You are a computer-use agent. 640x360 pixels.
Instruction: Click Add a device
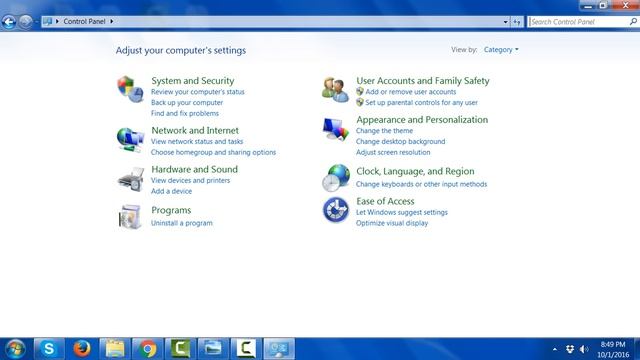pos(171,191)
